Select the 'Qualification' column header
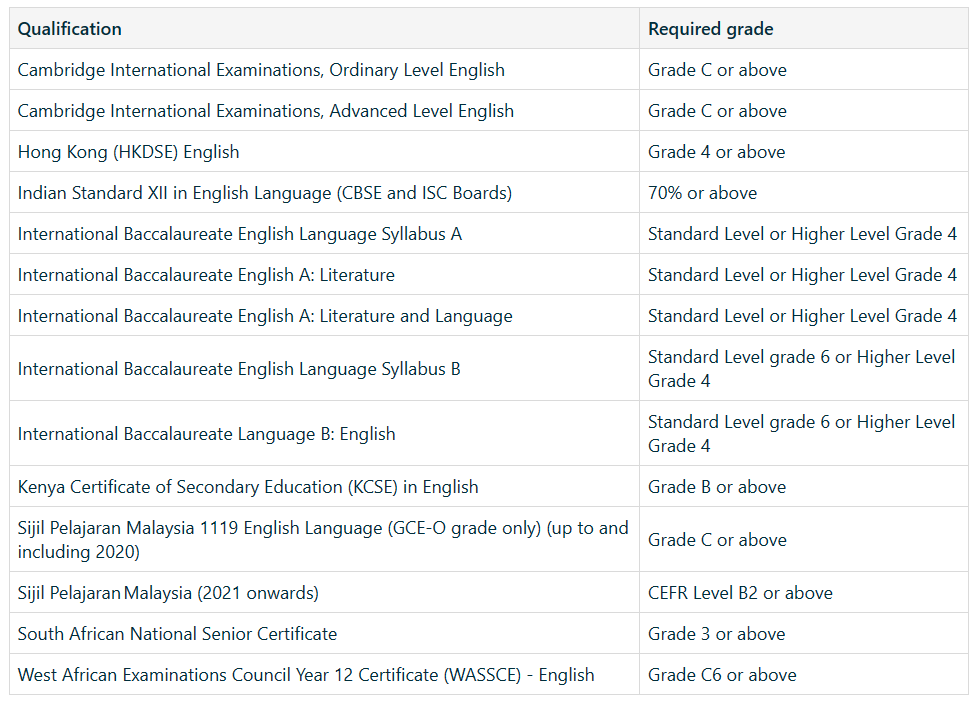This screenshot has width=977, height=705. [x=324, y=29]
